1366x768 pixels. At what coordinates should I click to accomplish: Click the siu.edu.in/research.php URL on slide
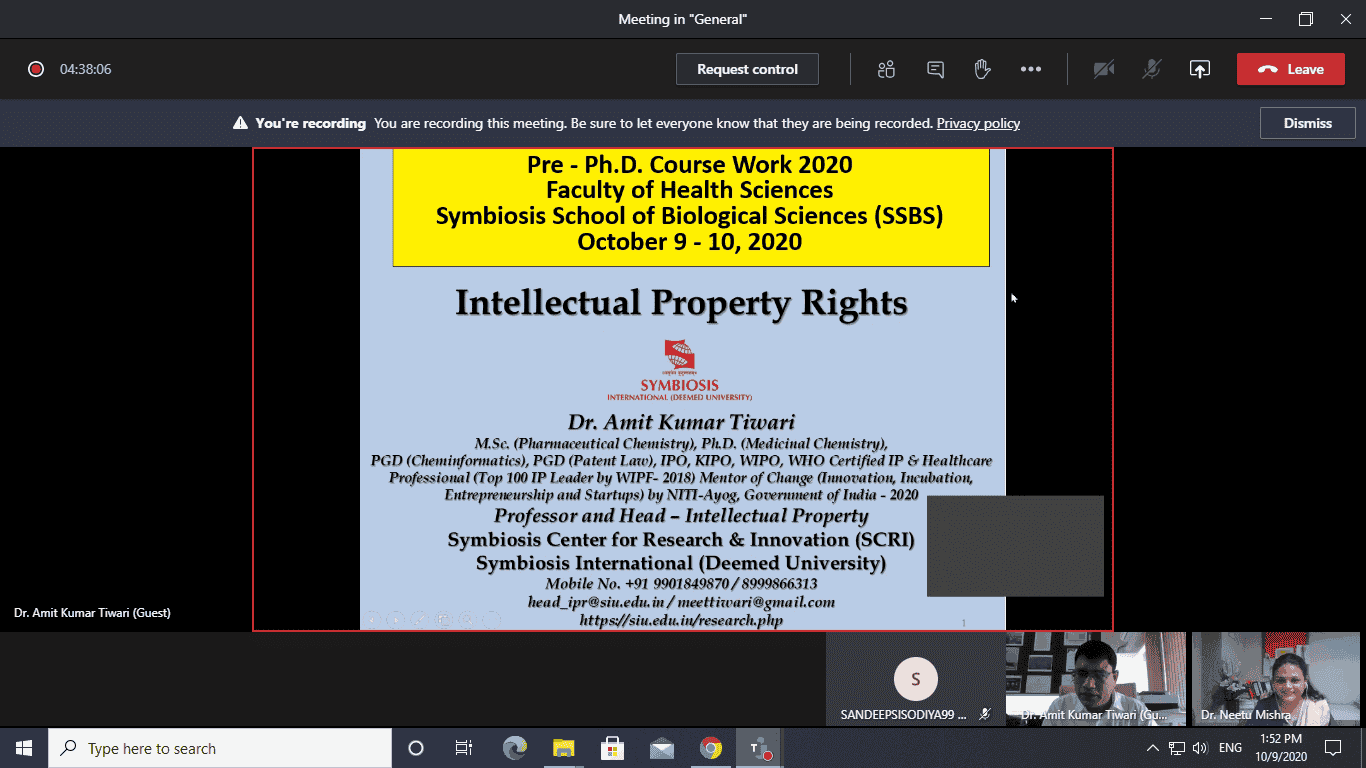point(681,620)
